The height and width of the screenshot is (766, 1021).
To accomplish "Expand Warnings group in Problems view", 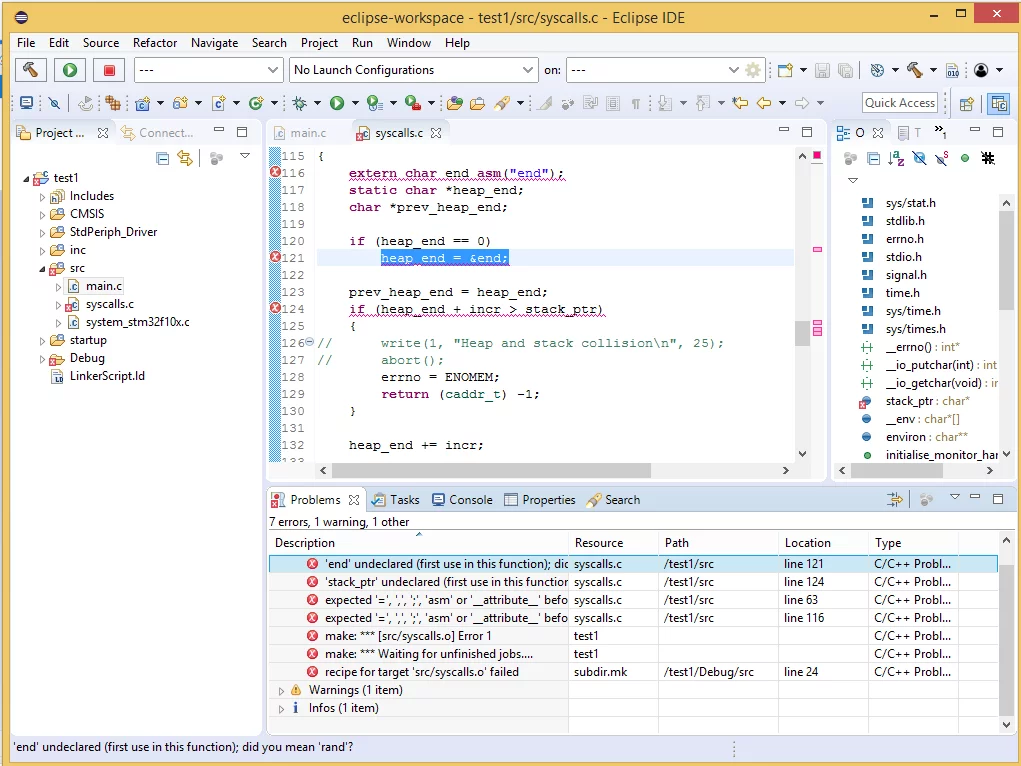I will (281, 690).
